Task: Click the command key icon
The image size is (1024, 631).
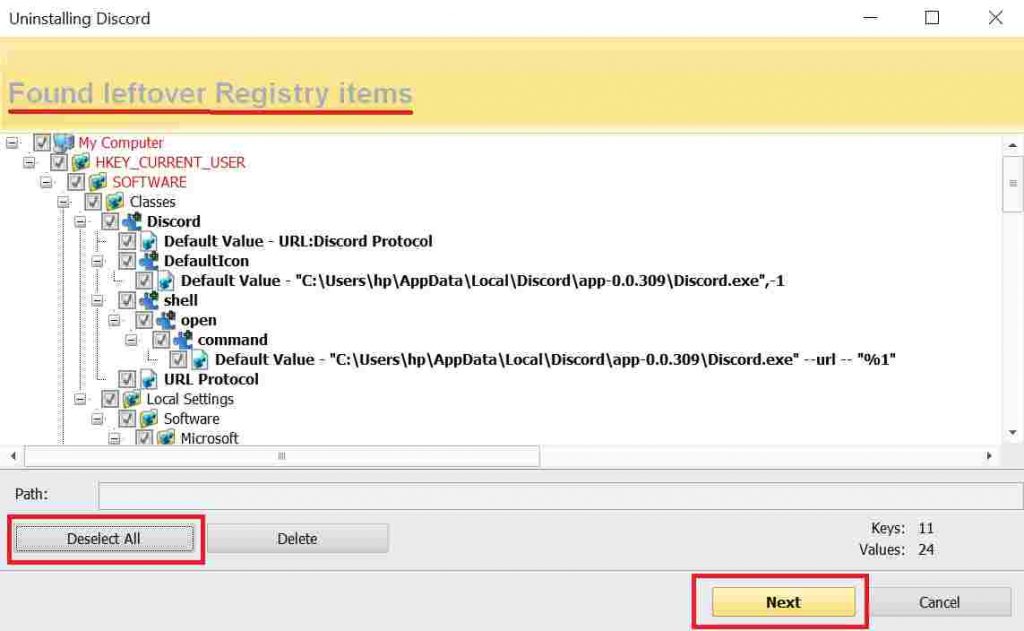Action: point(183,339)
